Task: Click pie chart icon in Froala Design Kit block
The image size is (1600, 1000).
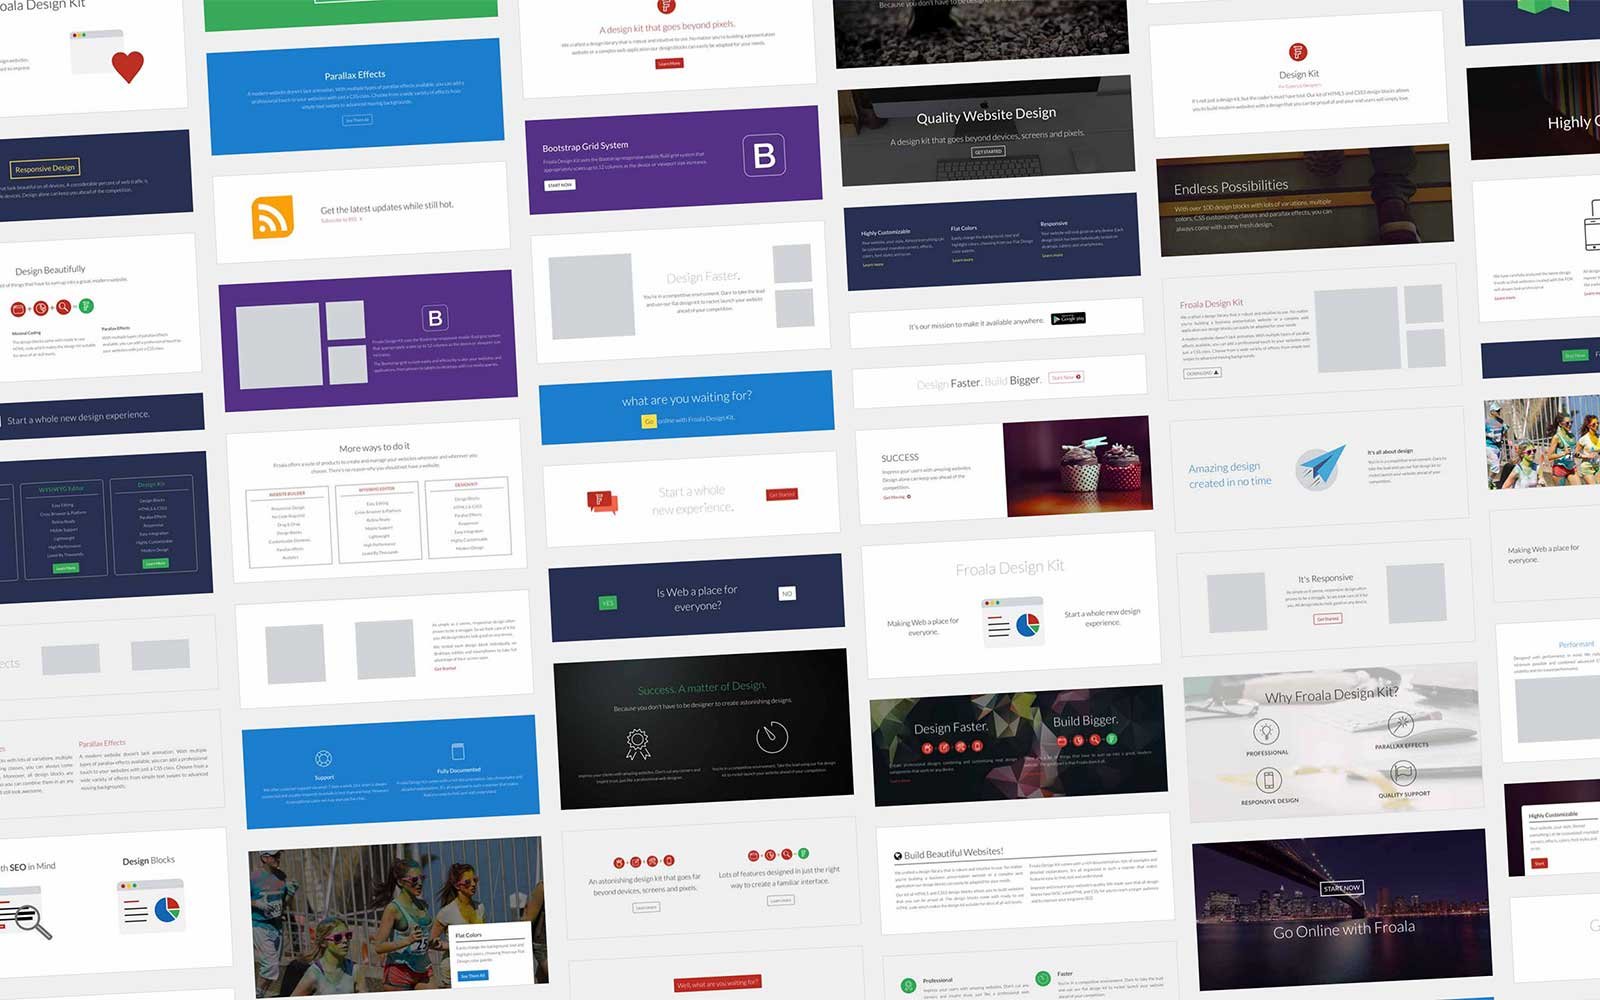Action: tap(1027, 625)
